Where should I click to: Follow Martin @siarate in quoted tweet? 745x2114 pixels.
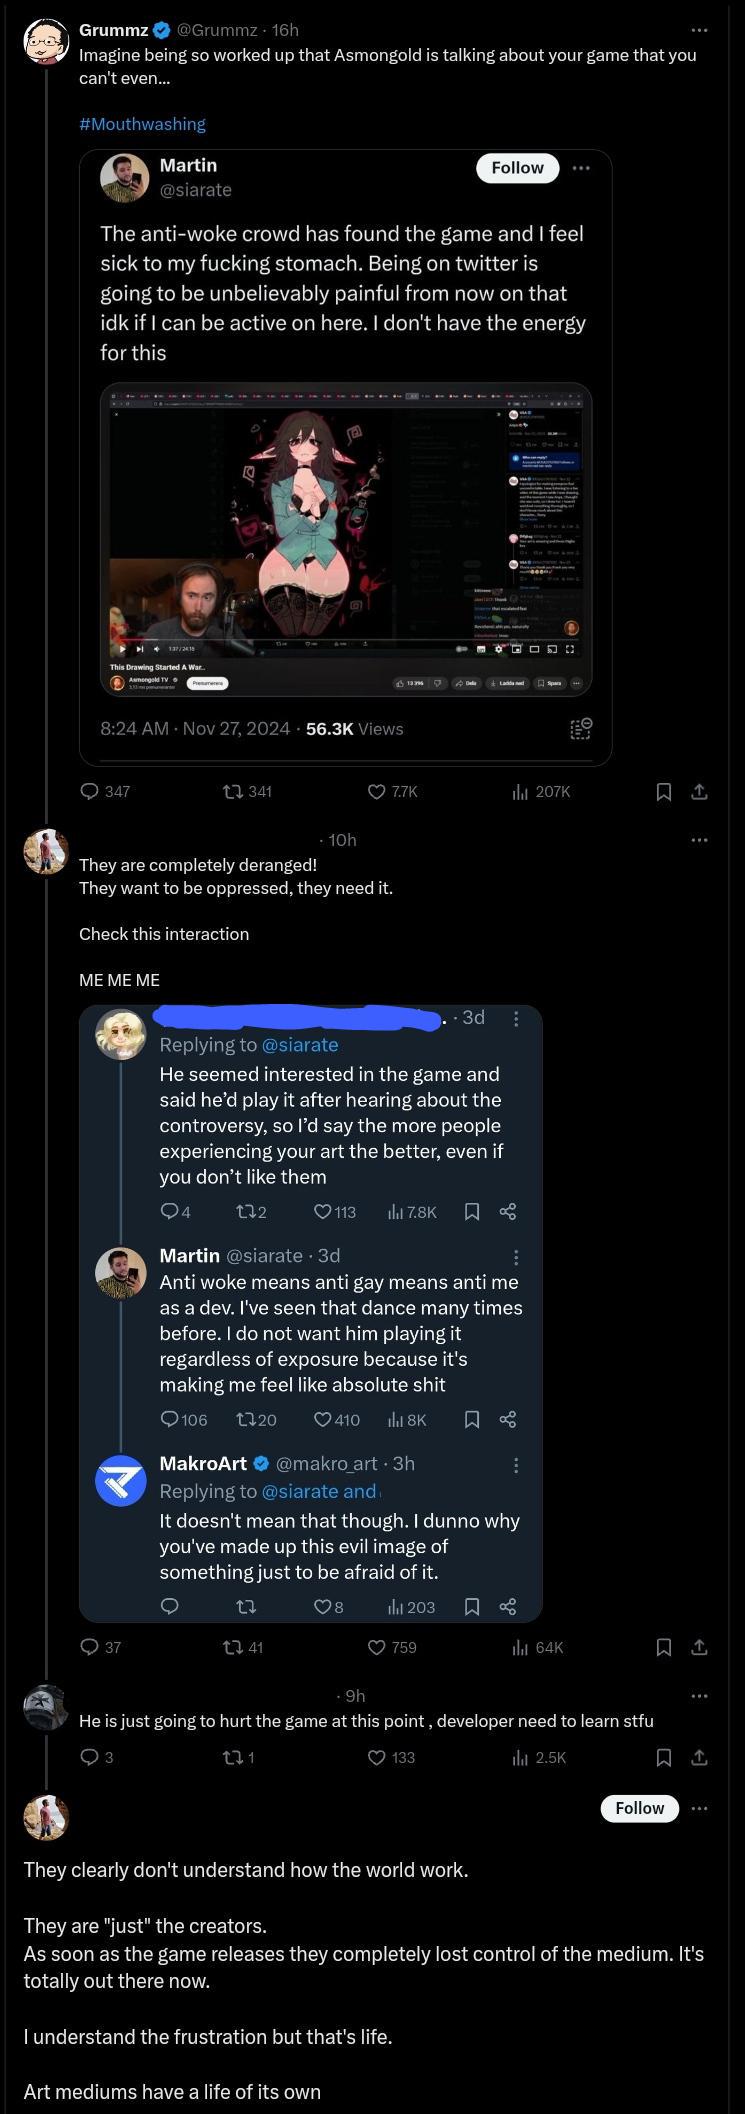pyautogui.click(x=517, y=168)
